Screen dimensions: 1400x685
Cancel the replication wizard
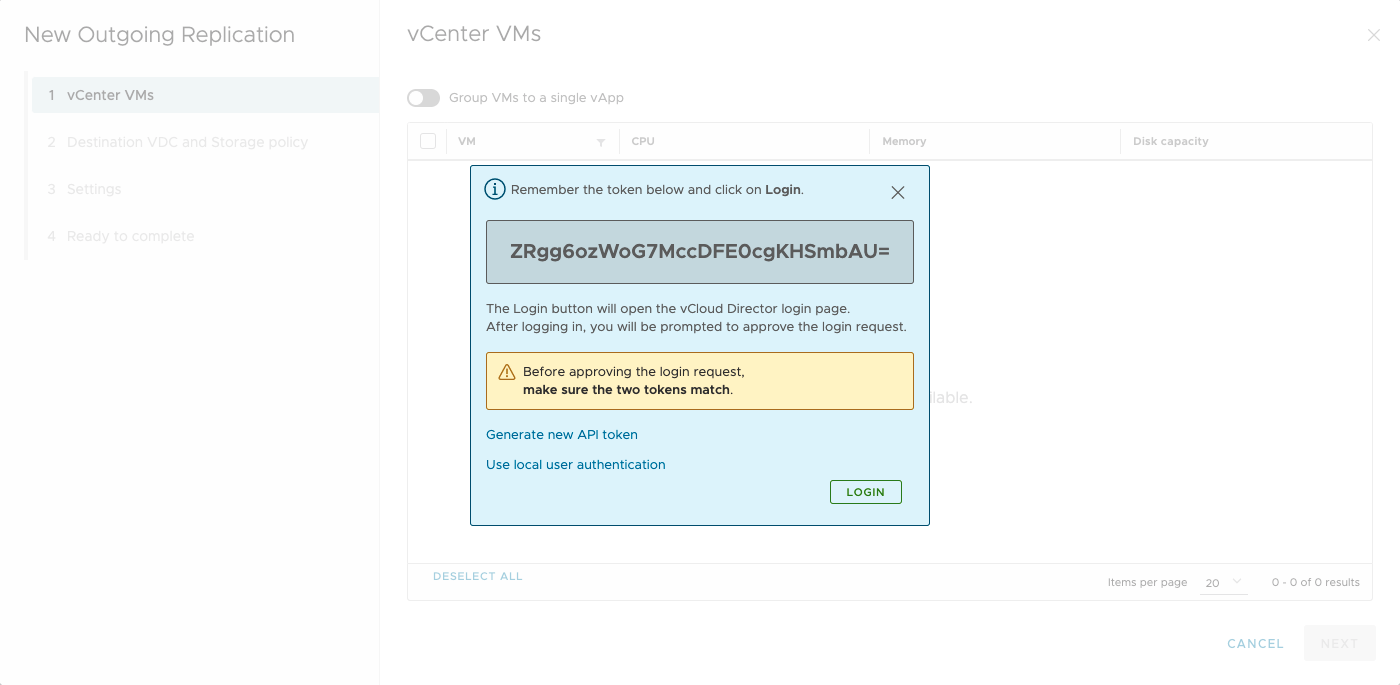[x=1255, y=644]
